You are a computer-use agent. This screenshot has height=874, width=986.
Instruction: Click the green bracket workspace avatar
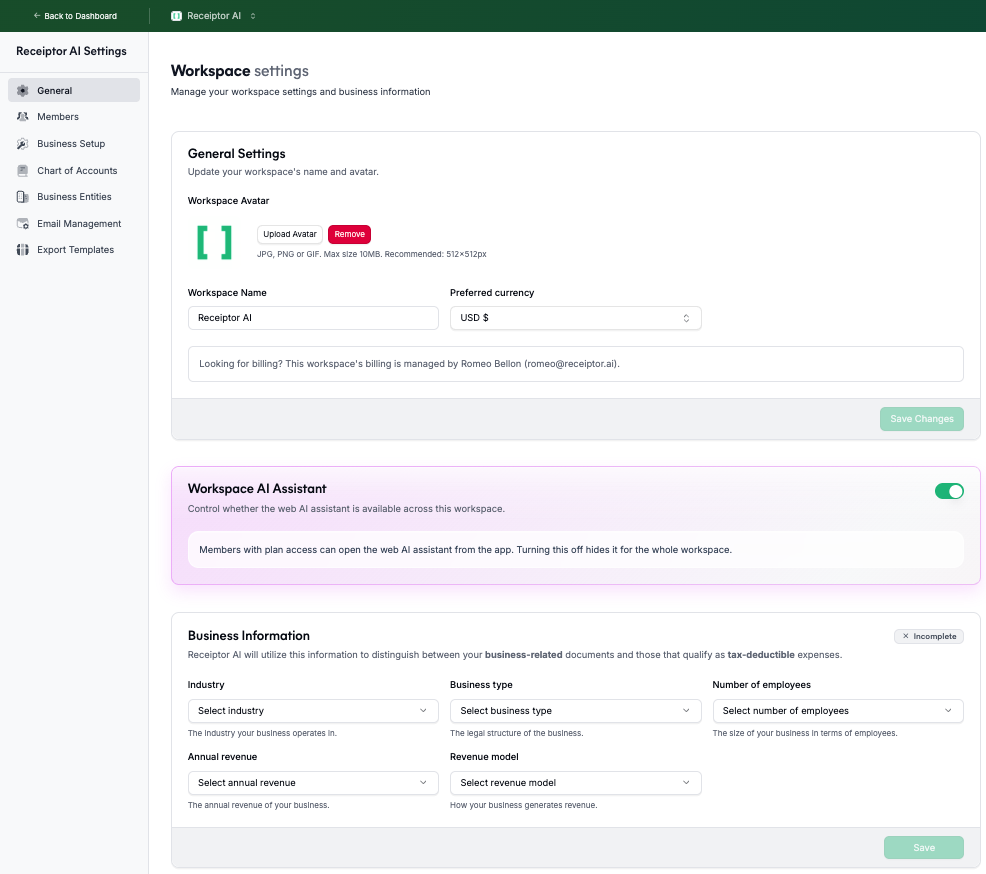[214, 243]
